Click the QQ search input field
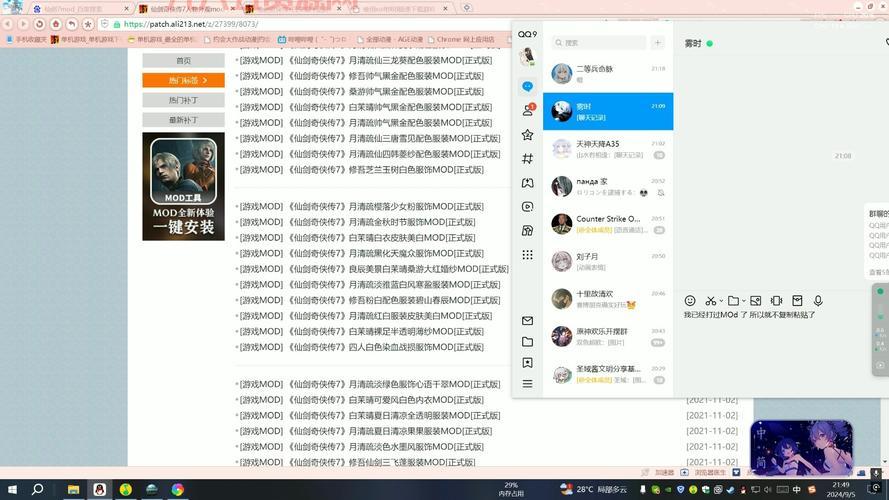889x500 pixels. (599, 43)
